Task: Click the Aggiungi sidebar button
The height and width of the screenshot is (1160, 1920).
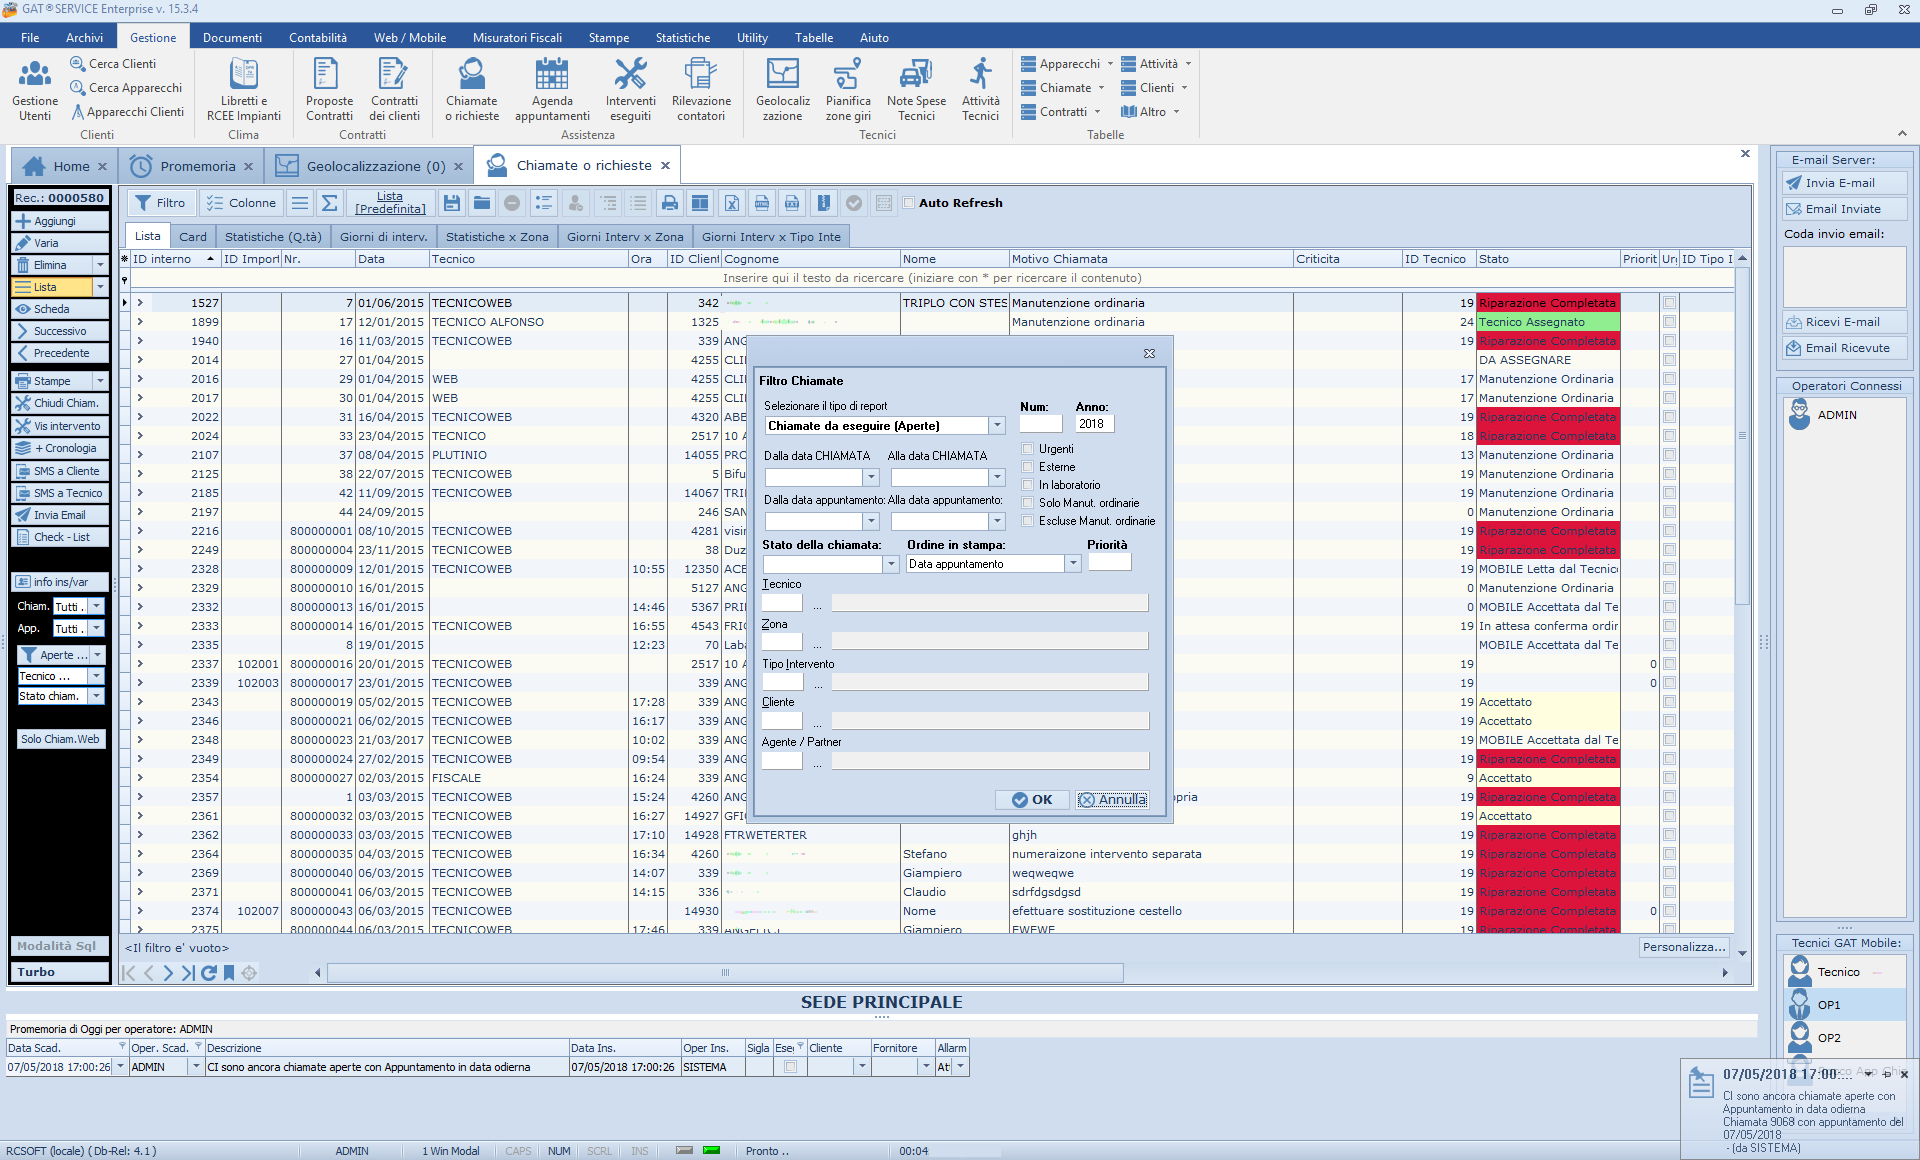Action: 60,221
